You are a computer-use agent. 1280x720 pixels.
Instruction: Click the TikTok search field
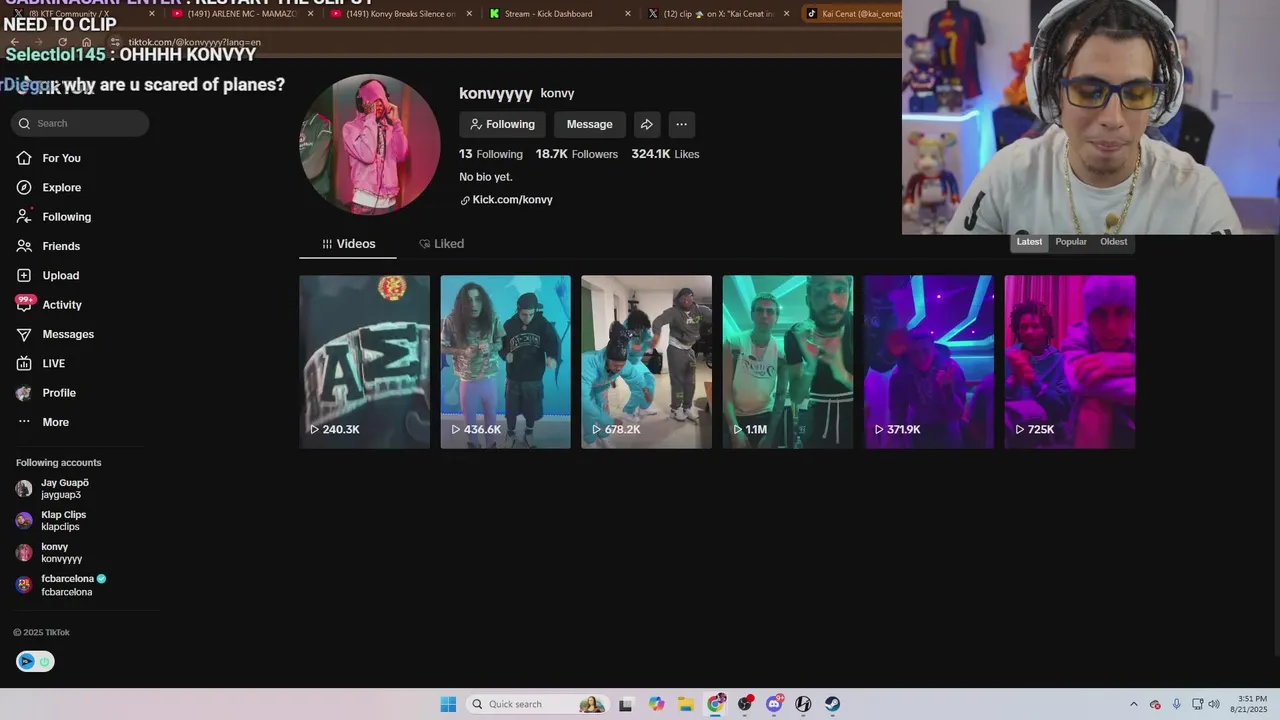point(80,123)
